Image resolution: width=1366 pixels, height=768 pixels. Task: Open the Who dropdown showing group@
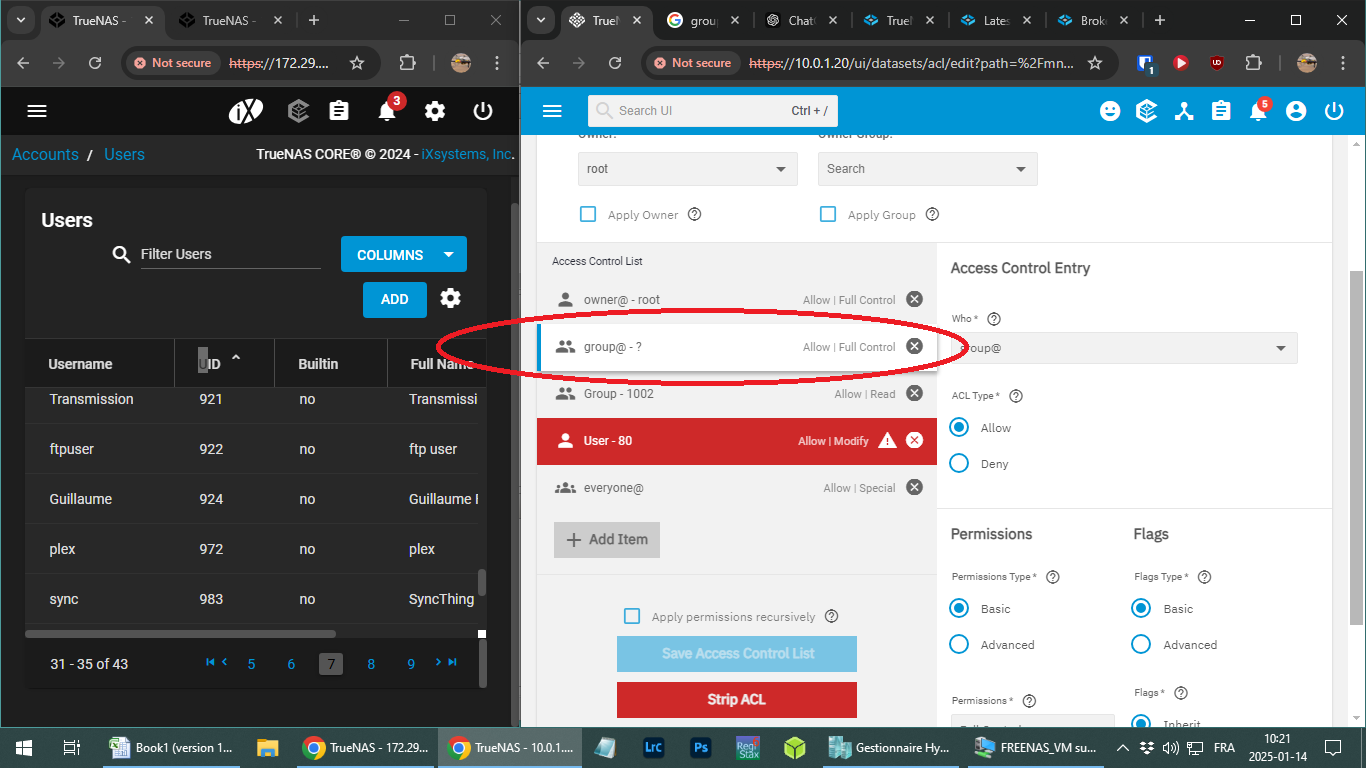[1124, 347]
